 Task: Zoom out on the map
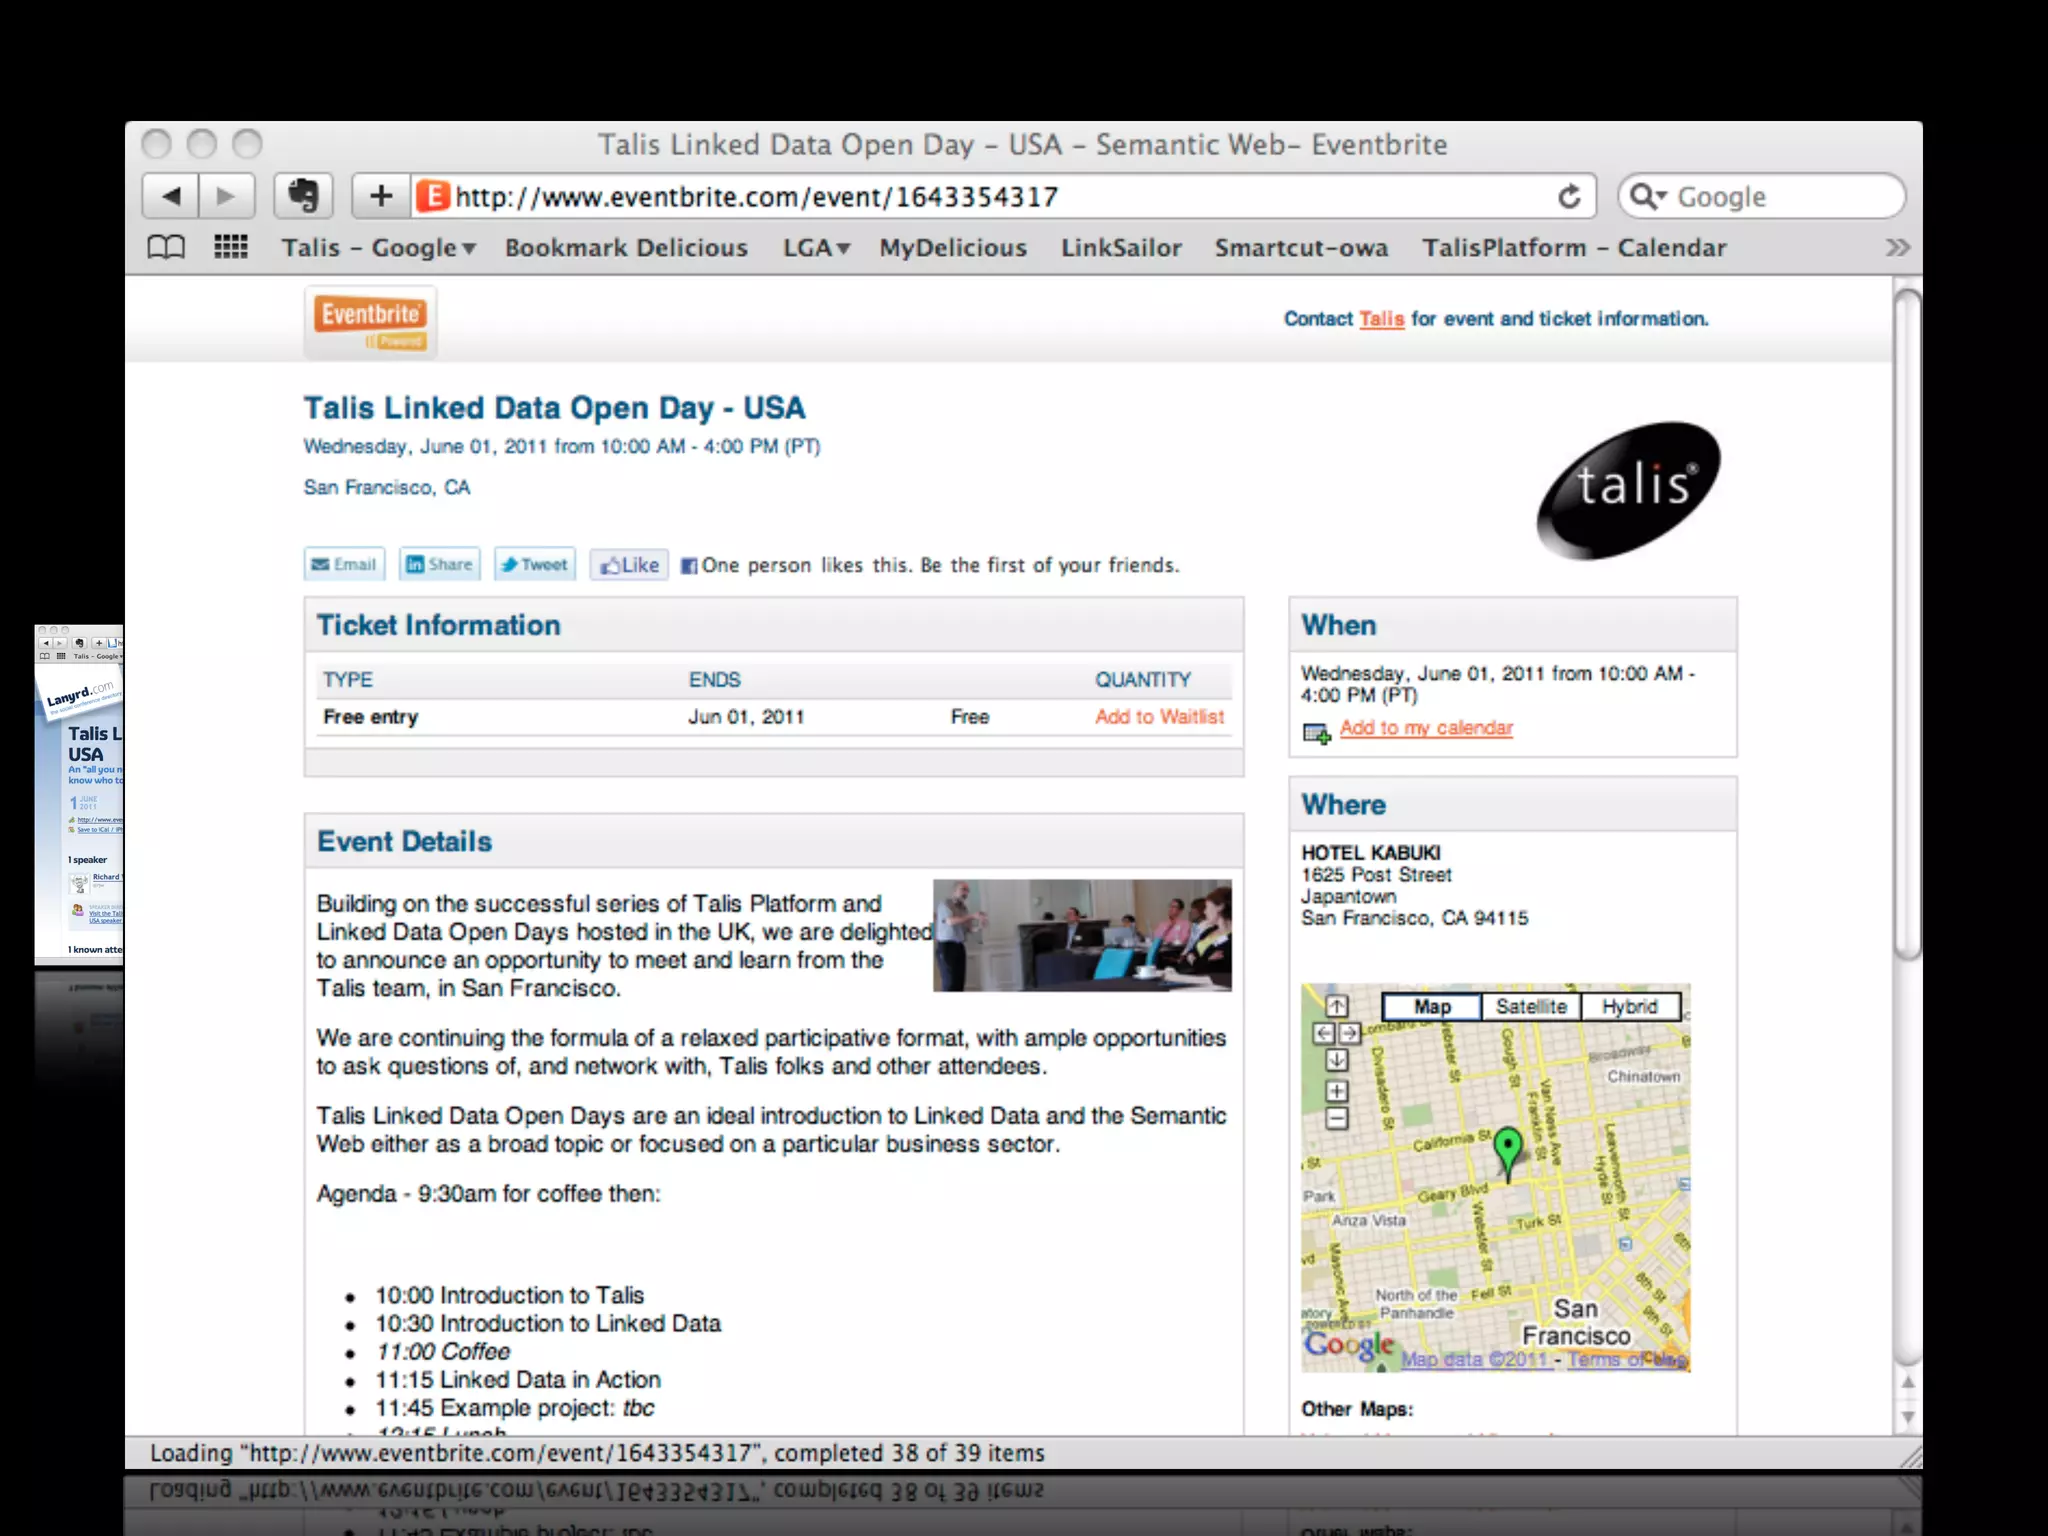pos(1337,1118)
